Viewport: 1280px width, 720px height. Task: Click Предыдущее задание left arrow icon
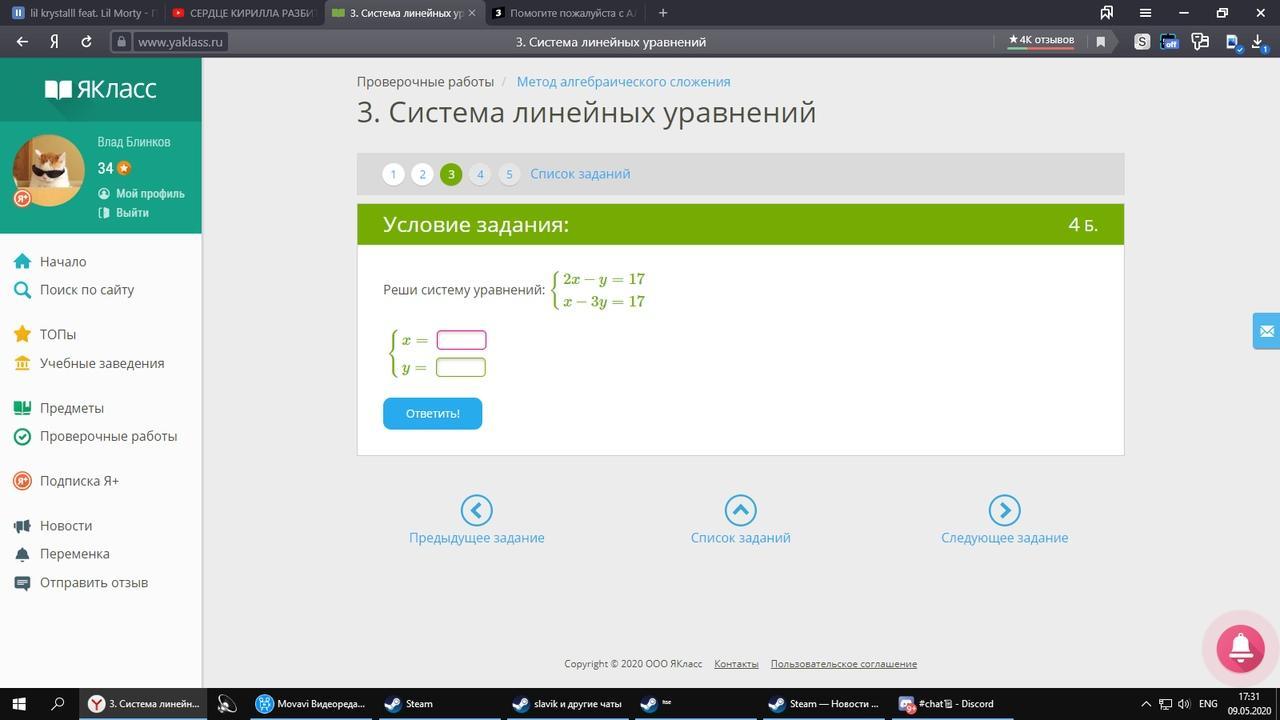(476, 510)
